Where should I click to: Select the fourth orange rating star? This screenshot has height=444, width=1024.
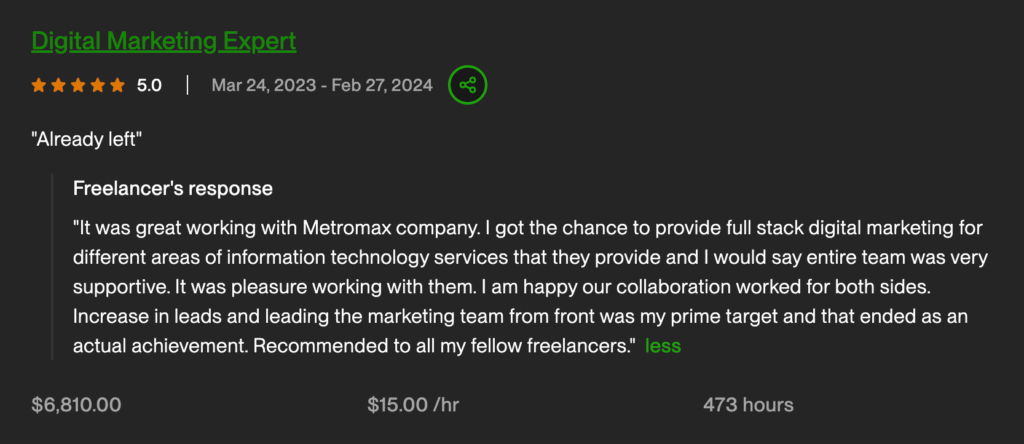tap(98, 86)
